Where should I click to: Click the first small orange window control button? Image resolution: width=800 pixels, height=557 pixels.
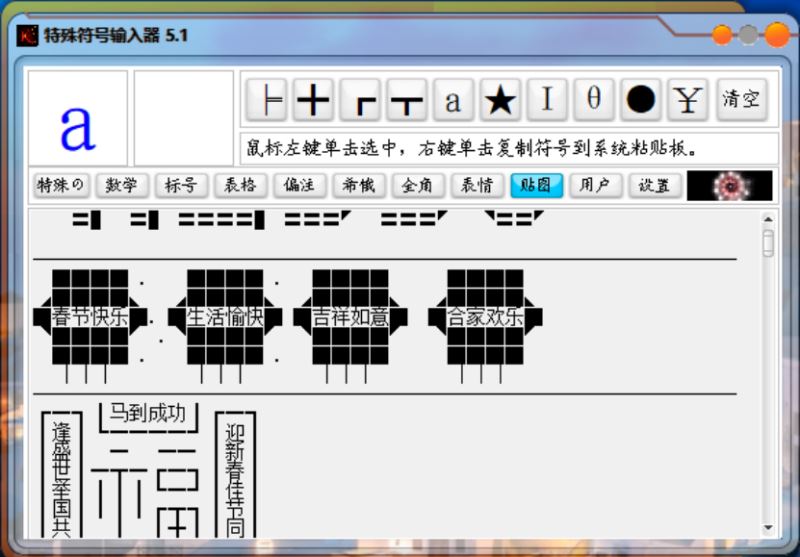pos(722,35)
